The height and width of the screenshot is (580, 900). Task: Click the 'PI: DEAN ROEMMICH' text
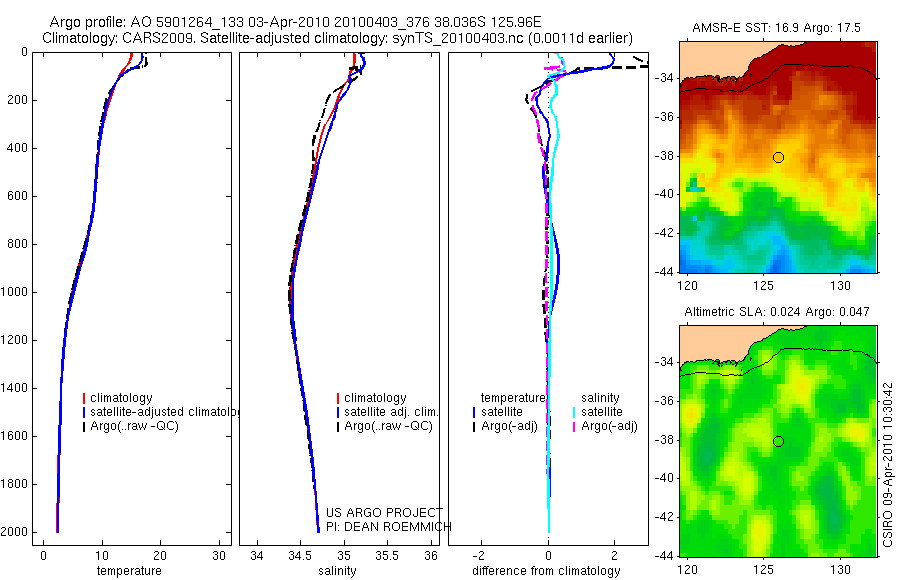point(389,527)
